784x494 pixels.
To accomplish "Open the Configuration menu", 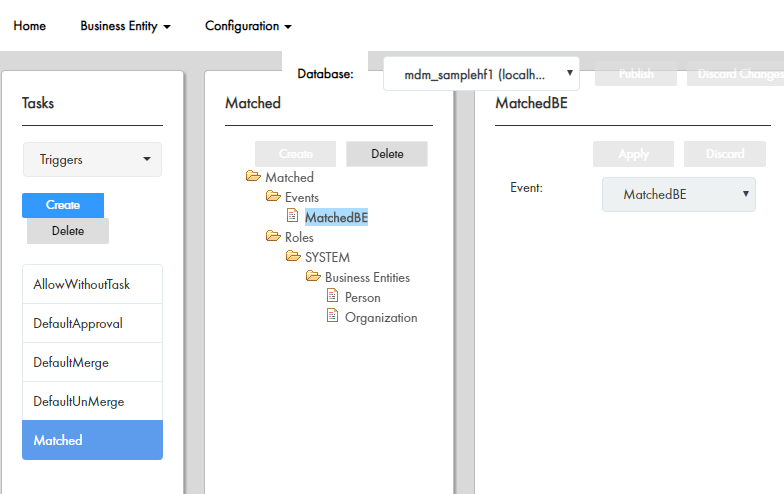I will tap(248, 26).
